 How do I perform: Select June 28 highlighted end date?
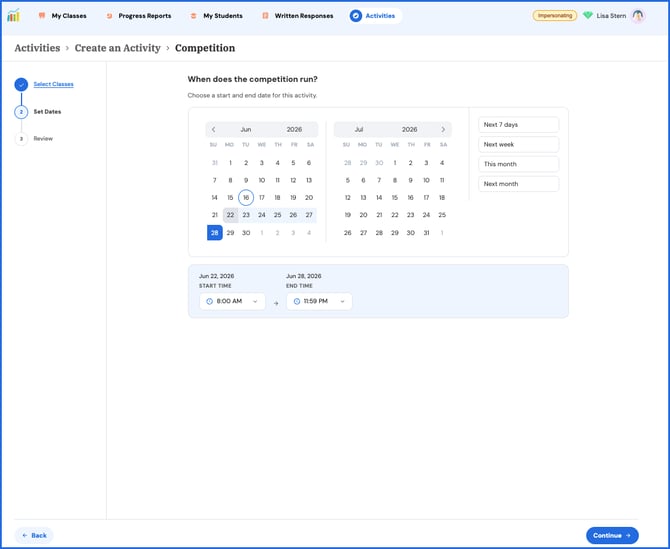coord(215,233)
